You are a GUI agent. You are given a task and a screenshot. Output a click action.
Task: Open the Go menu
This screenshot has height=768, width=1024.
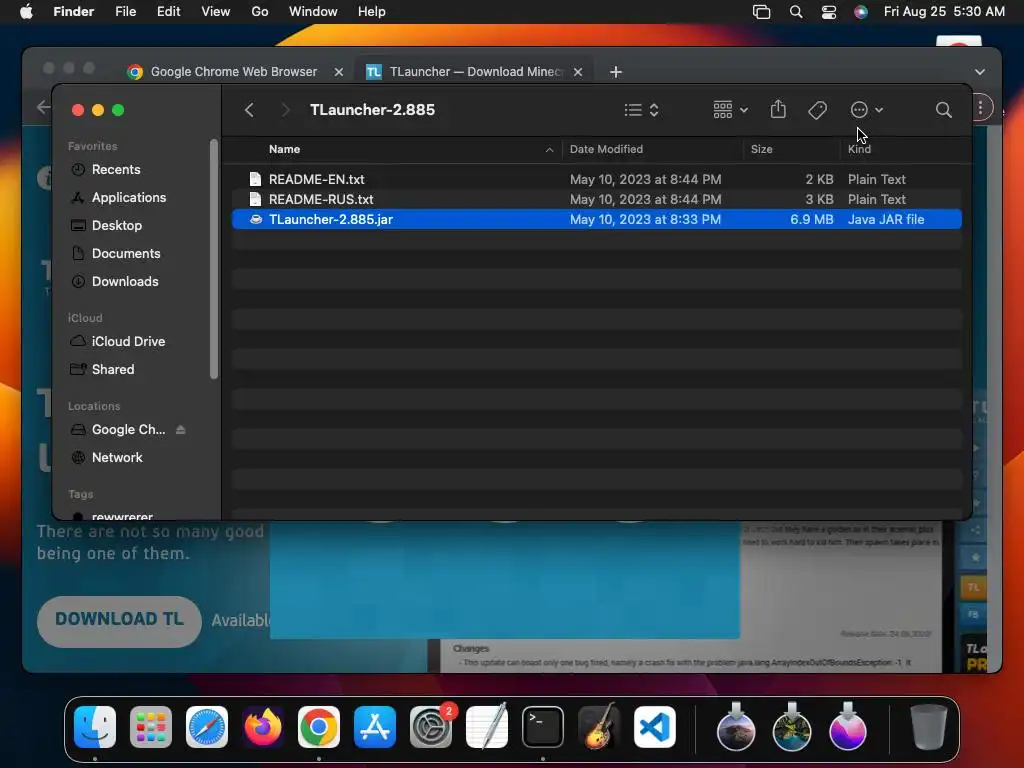[260, 11]
